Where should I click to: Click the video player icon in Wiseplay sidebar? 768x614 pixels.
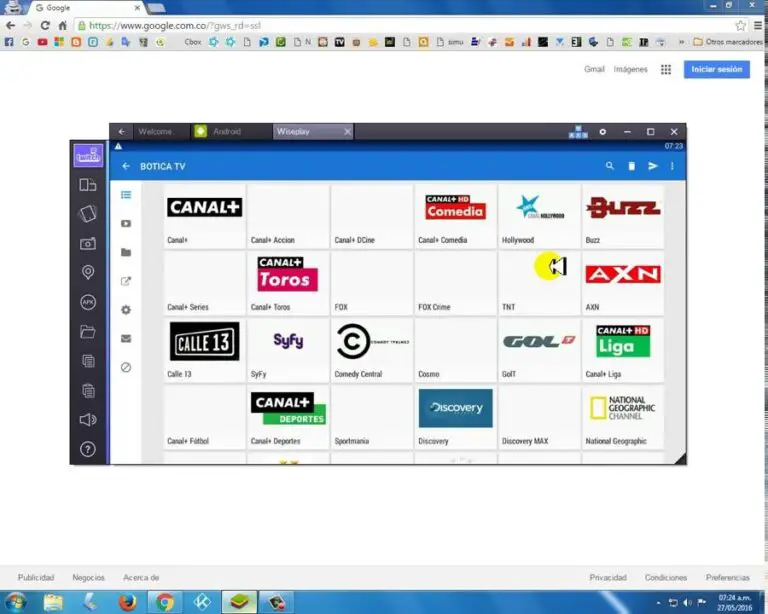[126, 224]
